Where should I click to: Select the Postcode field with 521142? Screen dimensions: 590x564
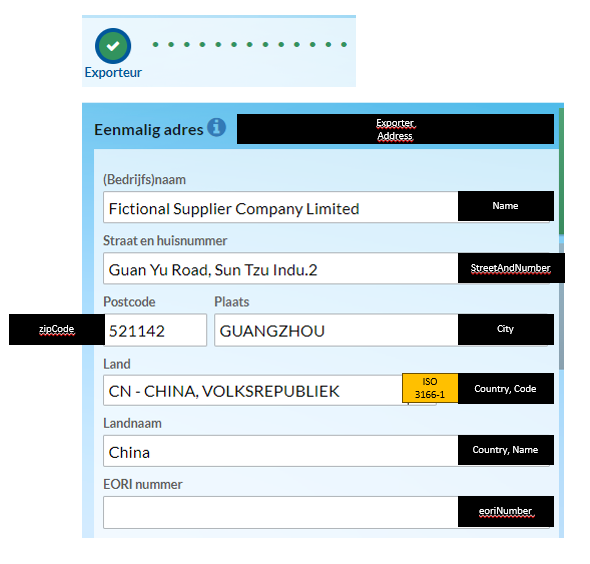coord(155,330)
